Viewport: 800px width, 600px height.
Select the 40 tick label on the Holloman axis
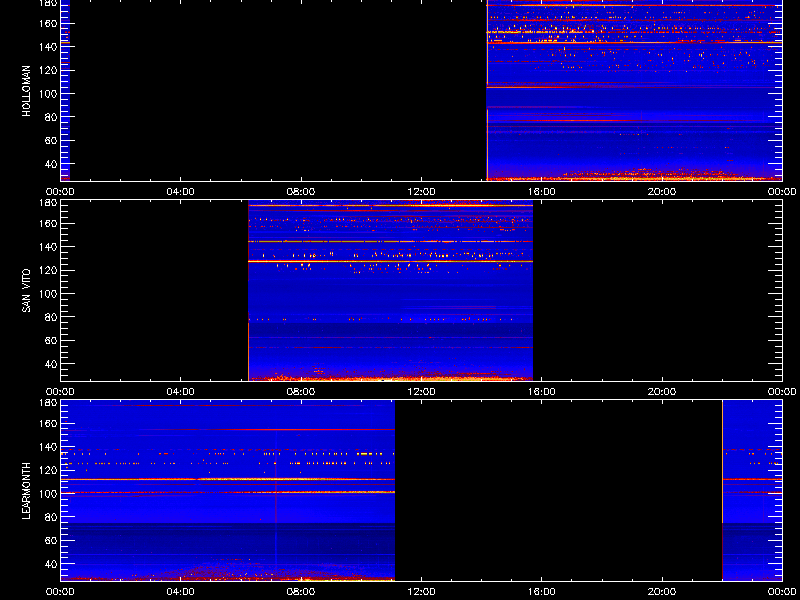(50, 164)
